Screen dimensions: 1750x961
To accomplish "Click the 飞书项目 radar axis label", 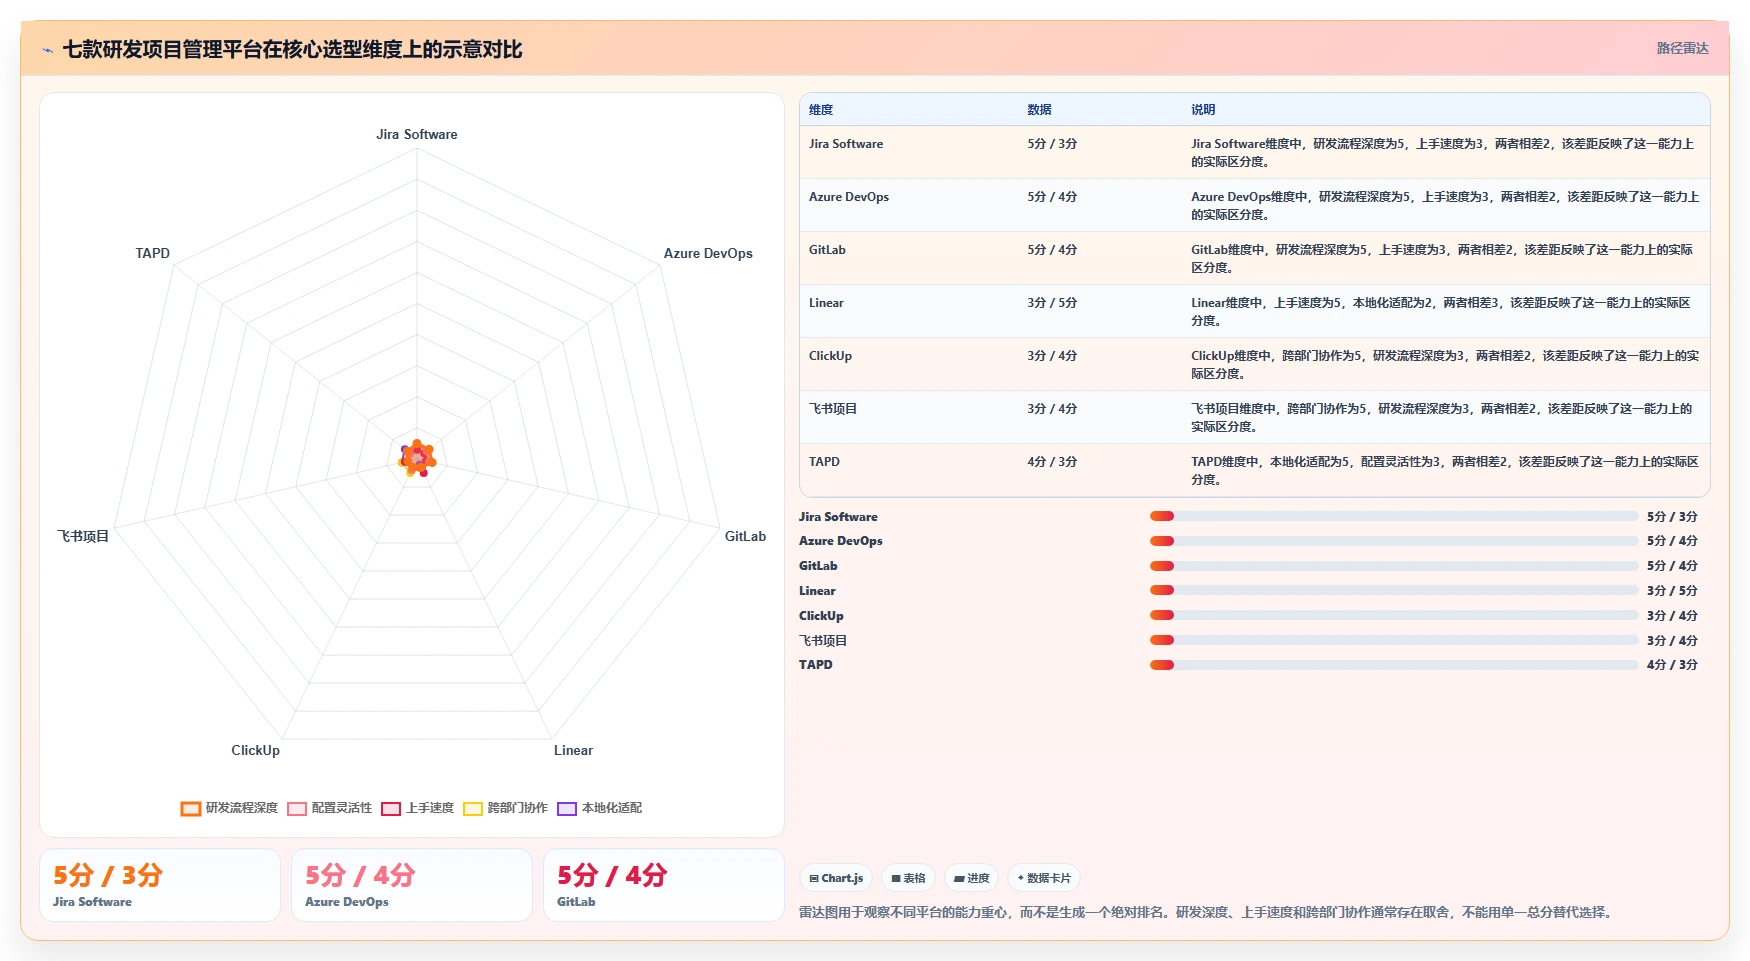I will coord(83,536).
